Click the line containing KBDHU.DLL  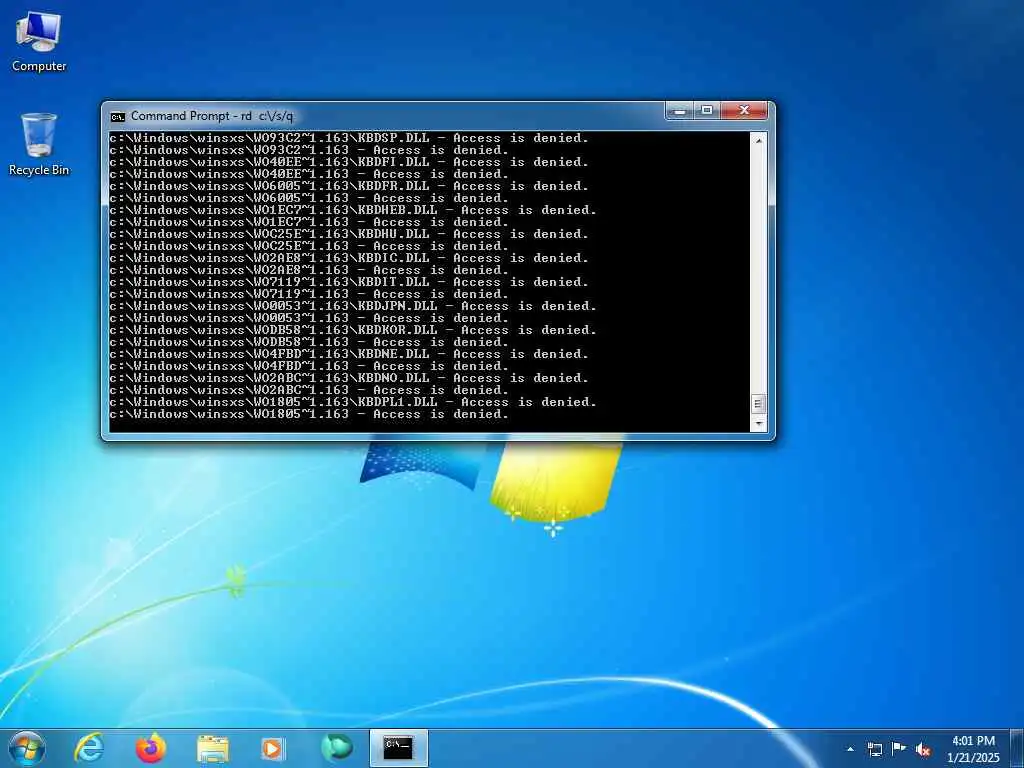(x=349, y=234)
